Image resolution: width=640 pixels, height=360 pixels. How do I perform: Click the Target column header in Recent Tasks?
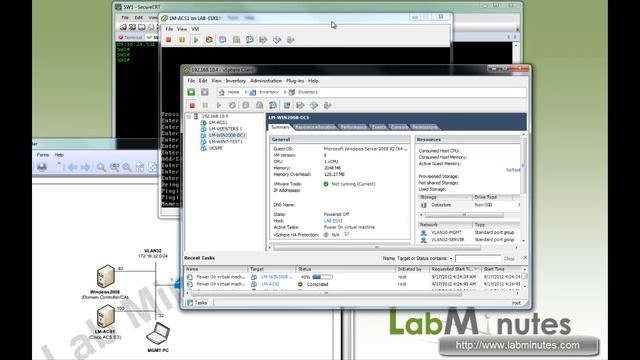click(x=272, y=269)
